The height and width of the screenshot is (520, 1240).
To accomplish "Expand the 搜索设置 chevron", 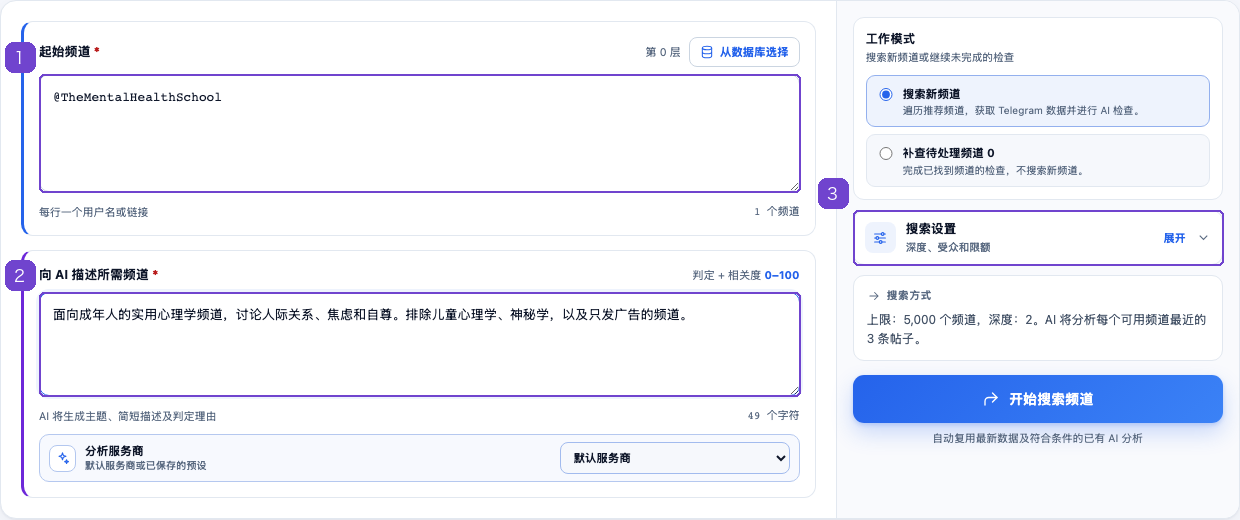I will coord(1203,238).
